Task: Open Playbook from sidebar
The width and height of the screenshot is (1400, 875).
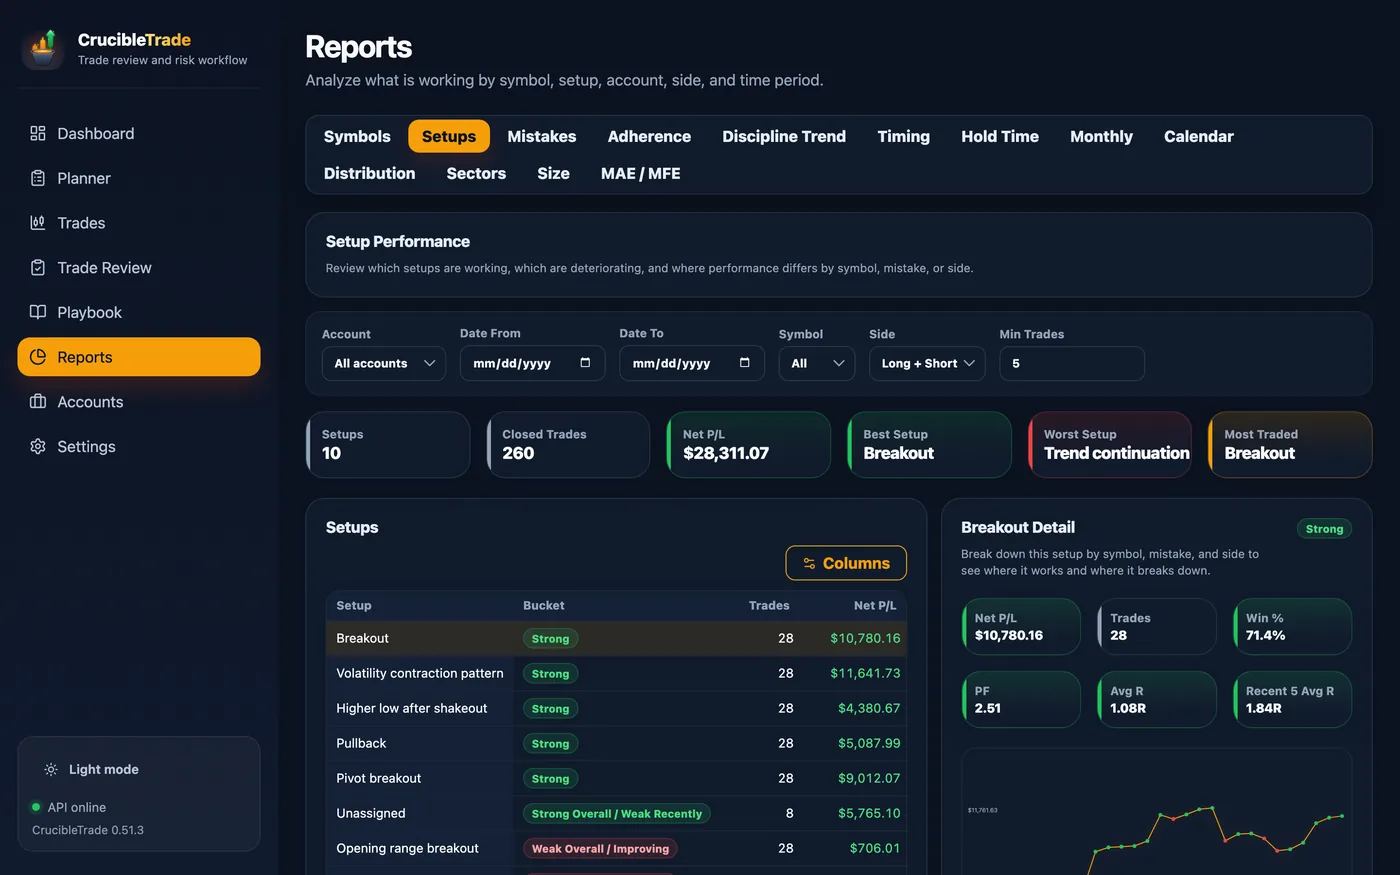Action: (139, 312)
